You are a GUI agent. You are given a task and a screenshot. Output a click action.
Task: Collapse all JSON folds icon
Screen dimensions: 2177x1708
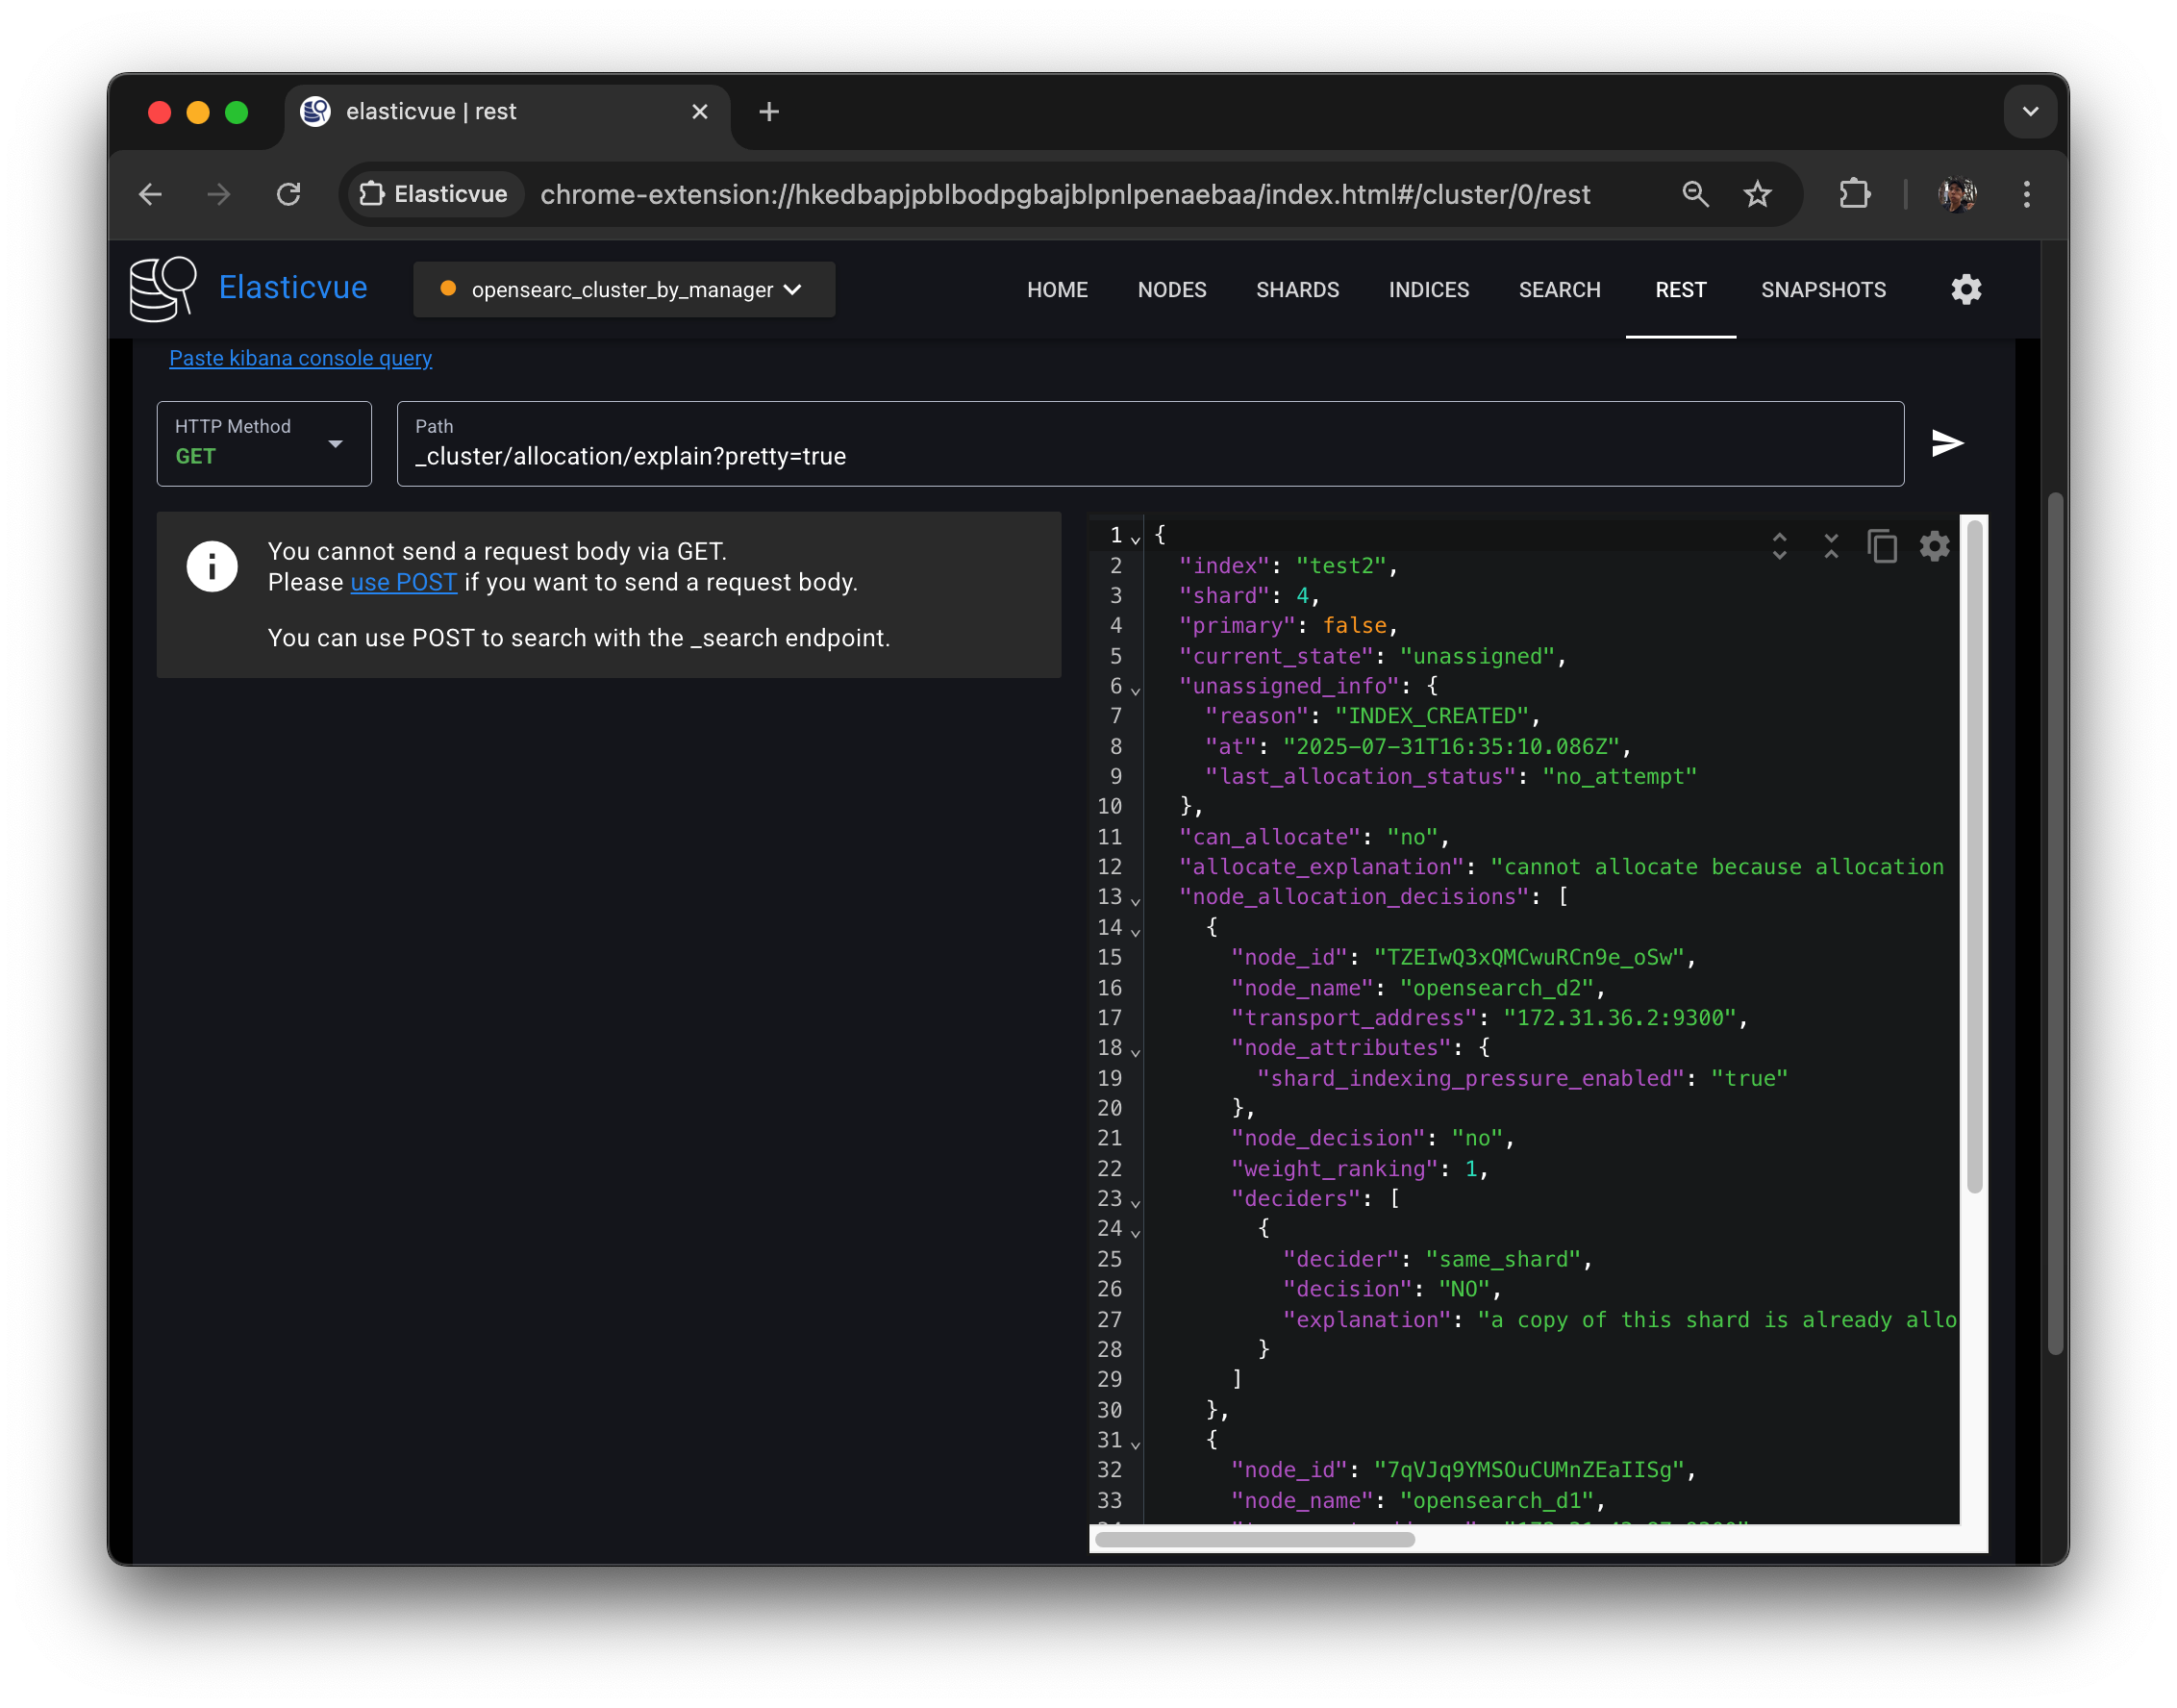[1830, 546]
